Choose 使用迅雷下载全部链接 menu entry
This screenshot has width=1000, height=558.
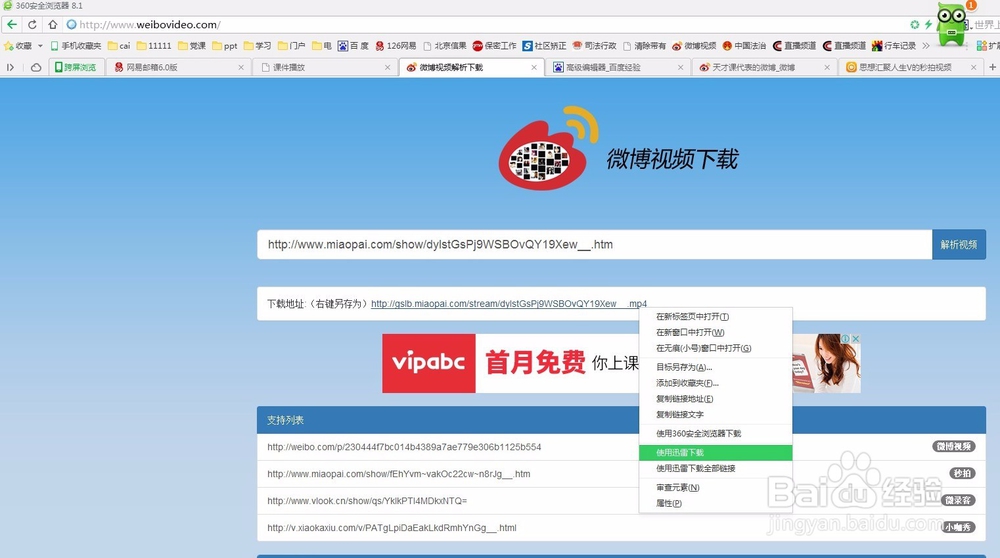716,469
